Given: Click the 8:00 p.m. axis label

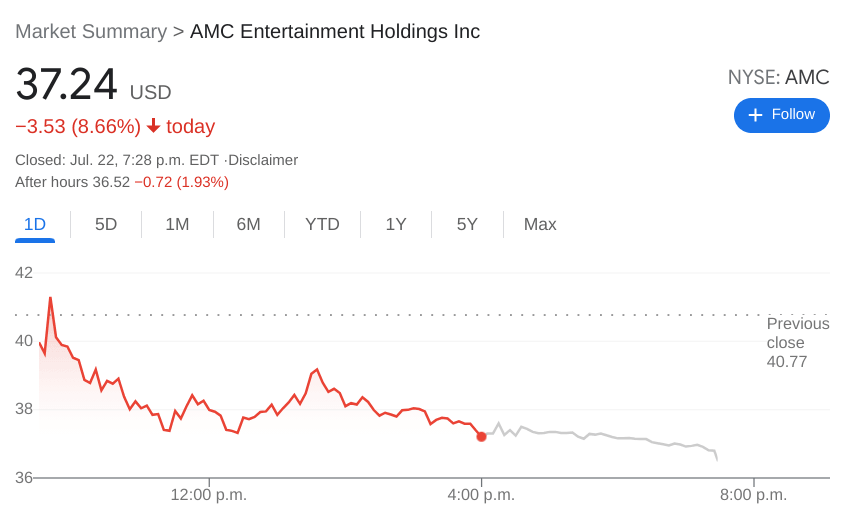Looking at the screenshot, I should pos(753,495).
